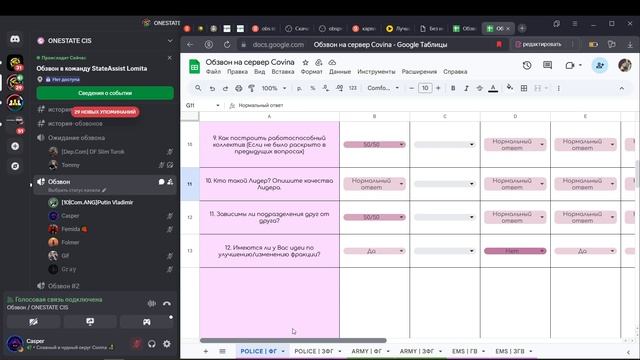Open the Расширения menu

click(x=419, y=72)
